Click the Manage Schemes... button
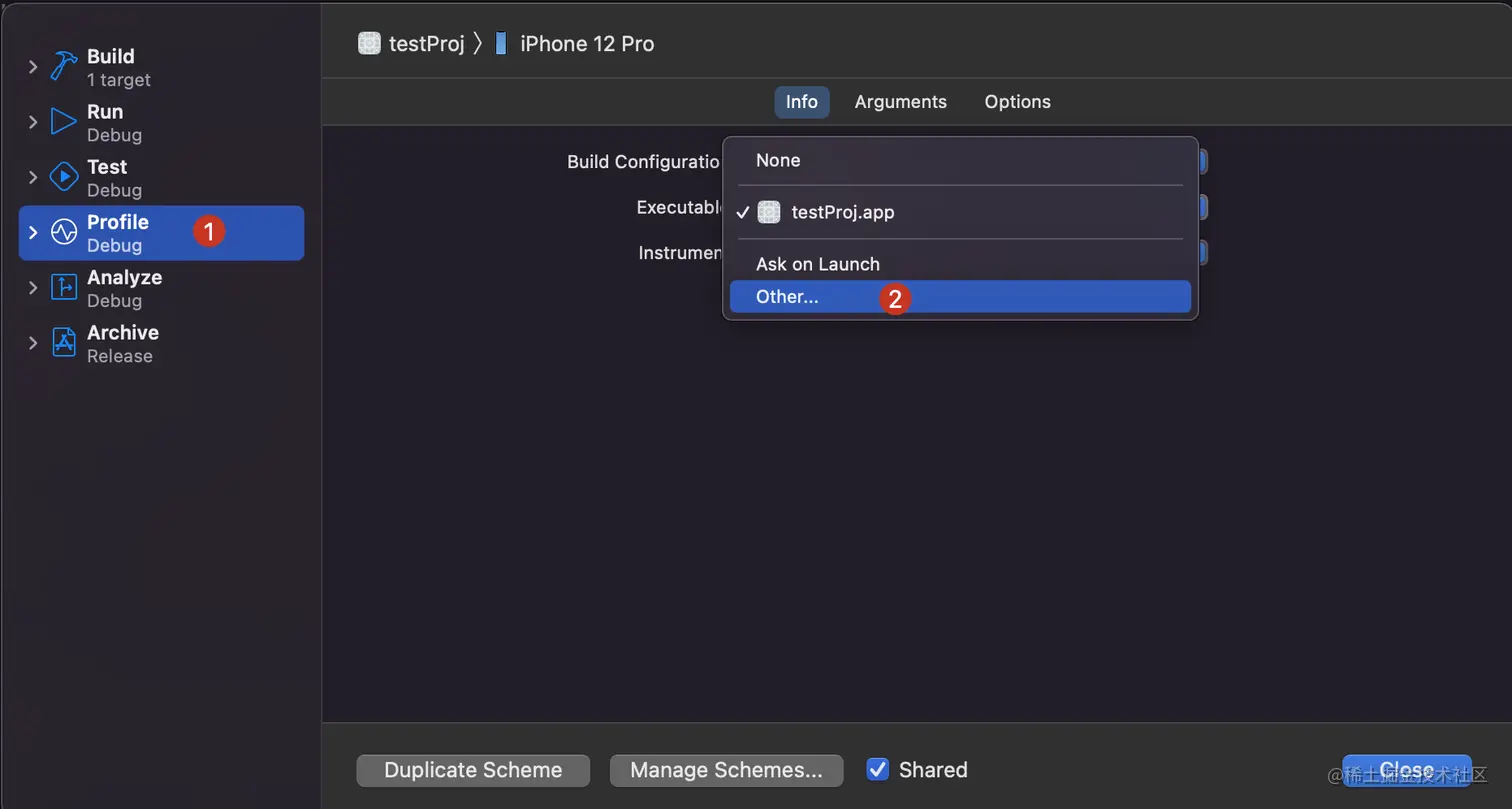The height and width of the screenshot is (809, 1512). (x=726, y=770)
